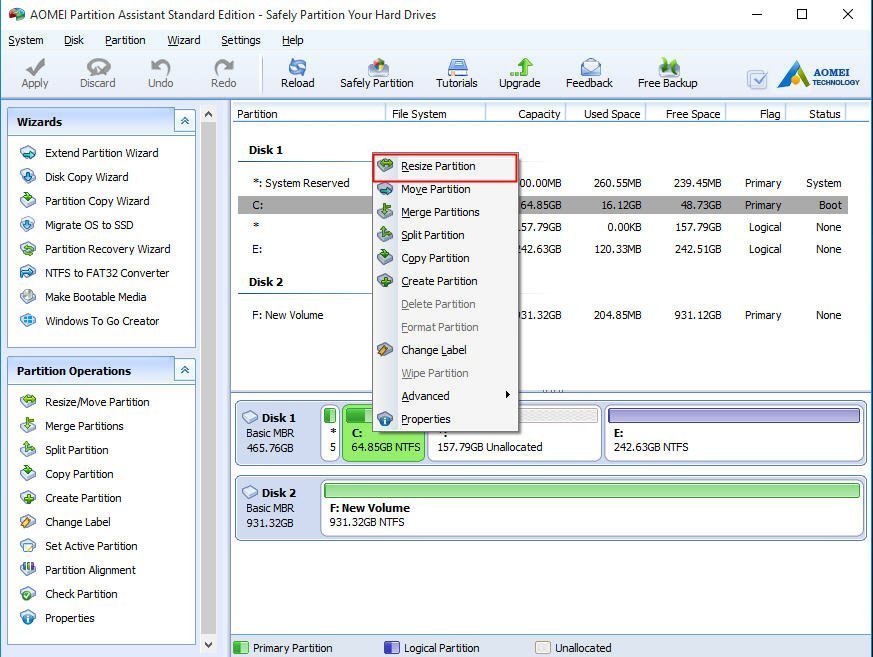Collapse the Partition Operations panel
Image resolution: width=873 pixels, height=657 pixels.
coord(185,370)
